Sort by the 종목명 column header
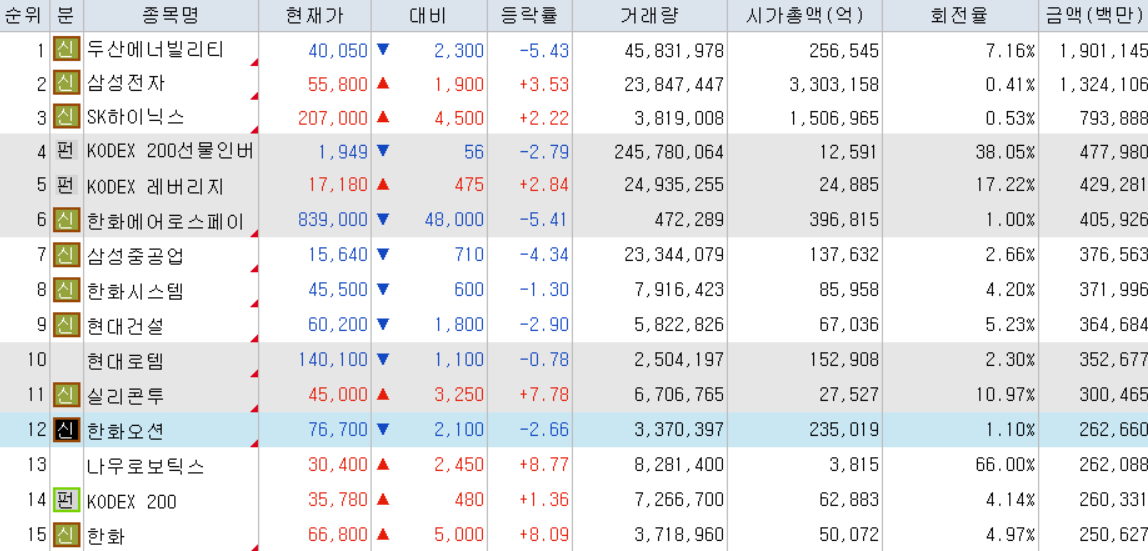 [171, 15]
